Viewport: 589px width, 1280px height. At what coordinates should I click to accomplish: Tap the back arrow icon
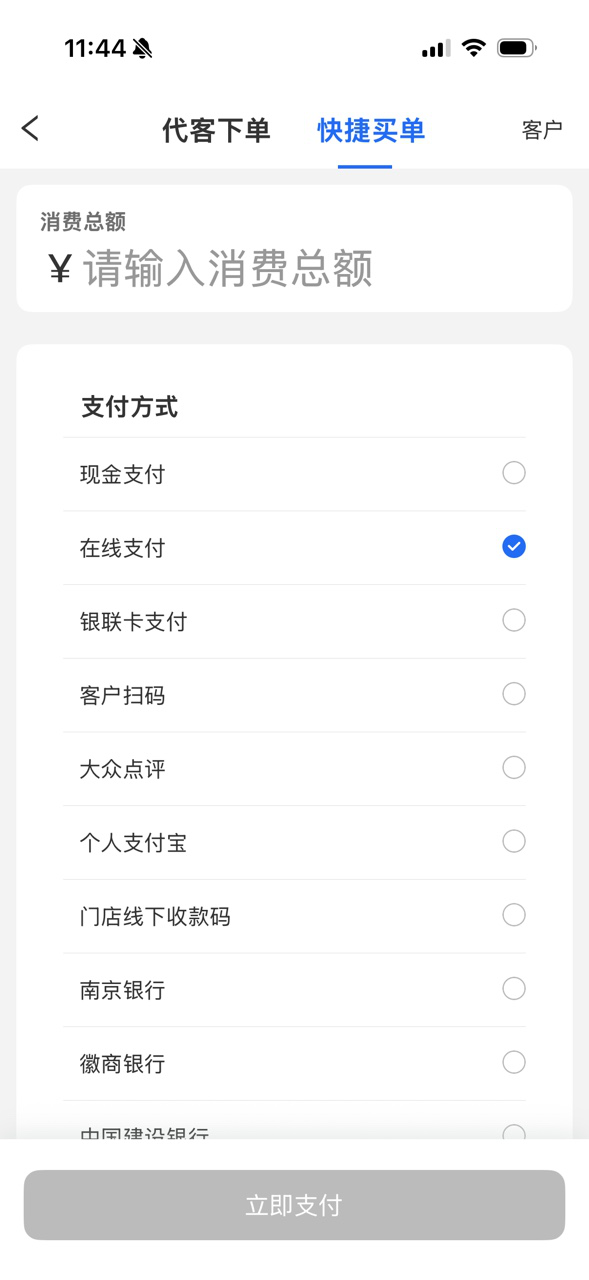pyautogui.click(x=31, y=128)
